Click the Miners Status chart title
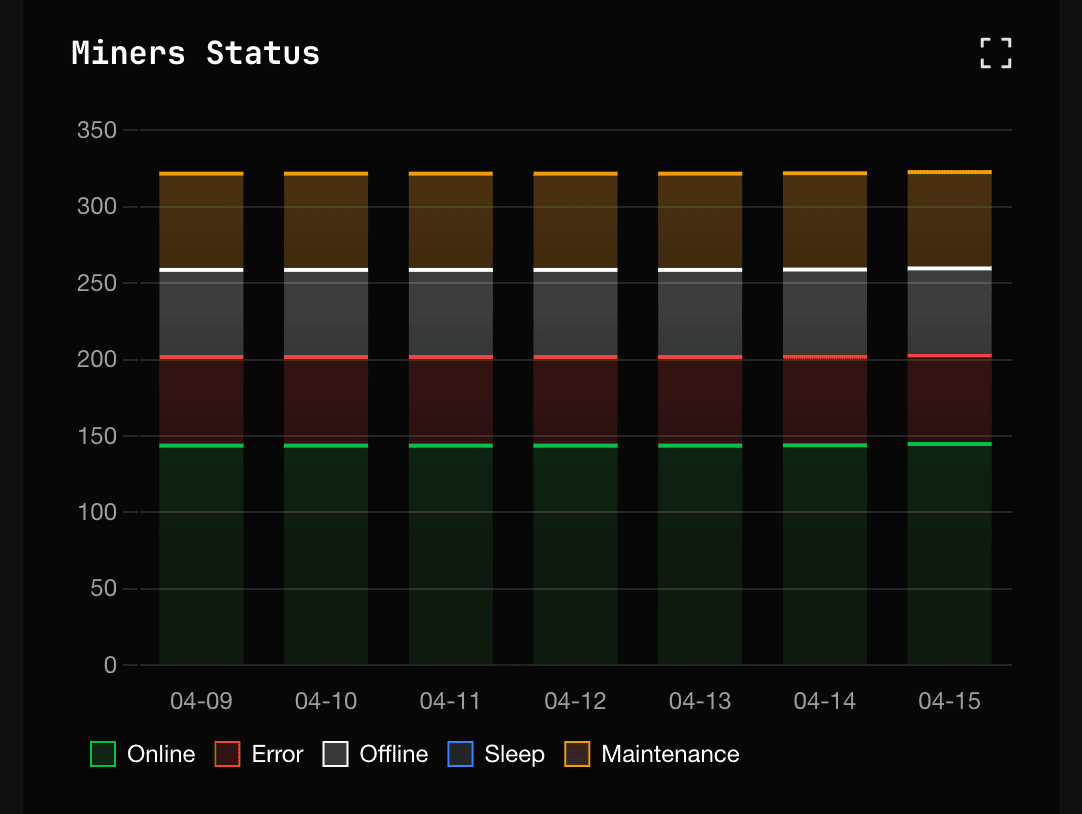This screenshot has width=1082, height=814. (194, 53)
